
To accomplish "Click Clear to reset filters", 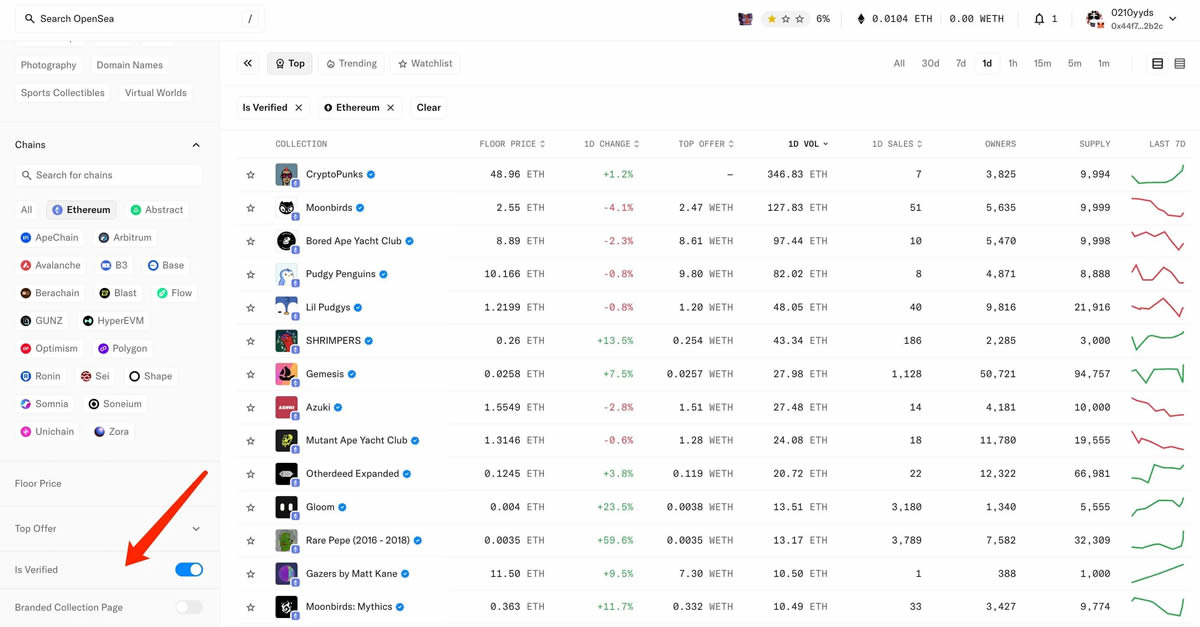I will pyautogui.click(x=428, y=107).
